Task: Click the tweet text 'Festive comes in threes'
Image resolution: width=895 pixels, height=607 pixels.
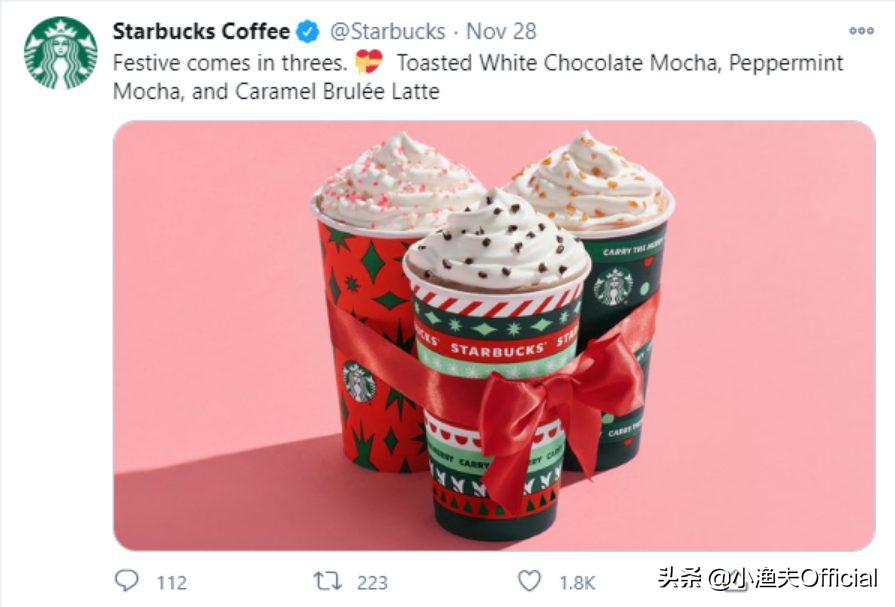Action: (231, 63)
